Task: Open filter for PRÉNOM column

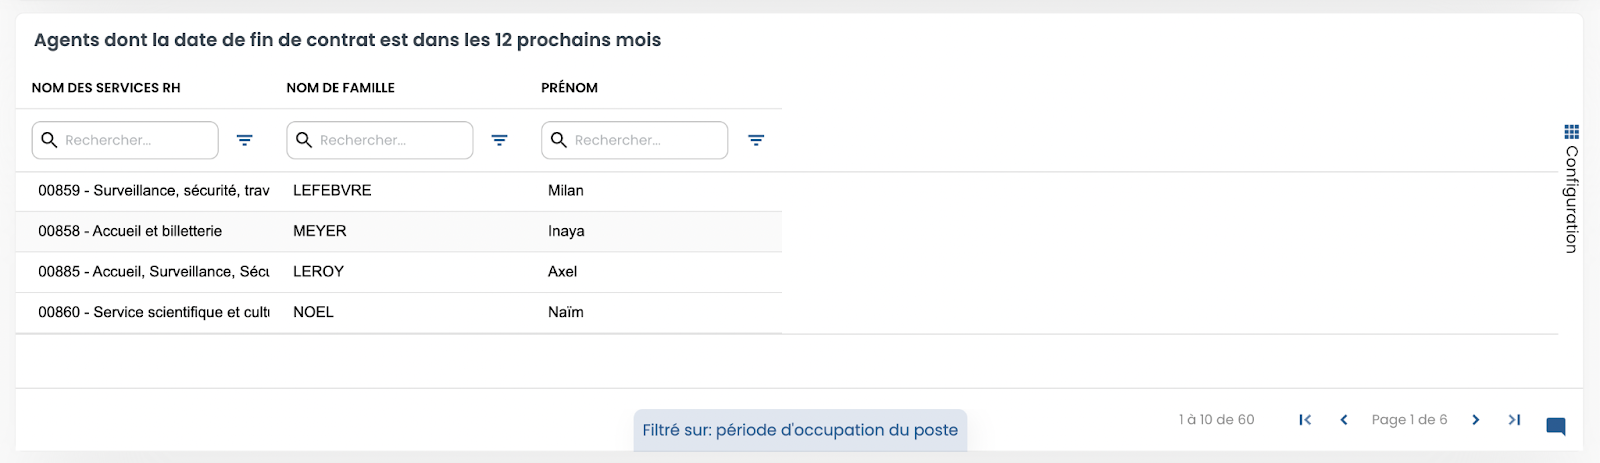Action: coord(756,140)
